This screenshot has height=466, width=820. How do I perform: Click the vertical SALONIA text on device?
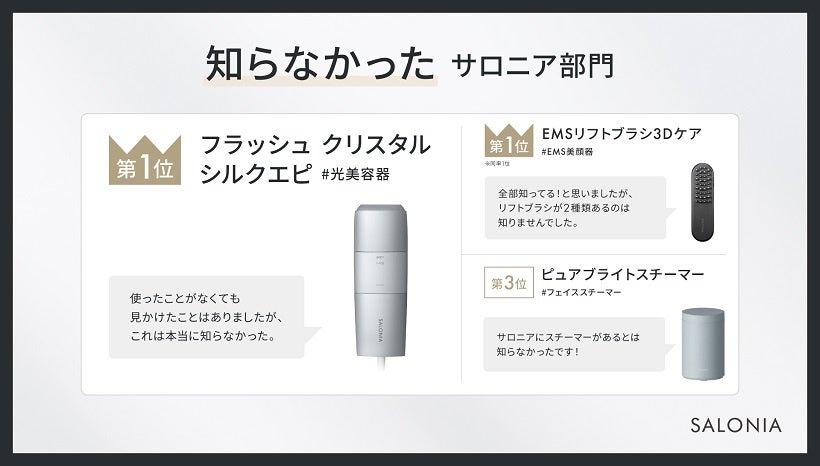point(380,329)
